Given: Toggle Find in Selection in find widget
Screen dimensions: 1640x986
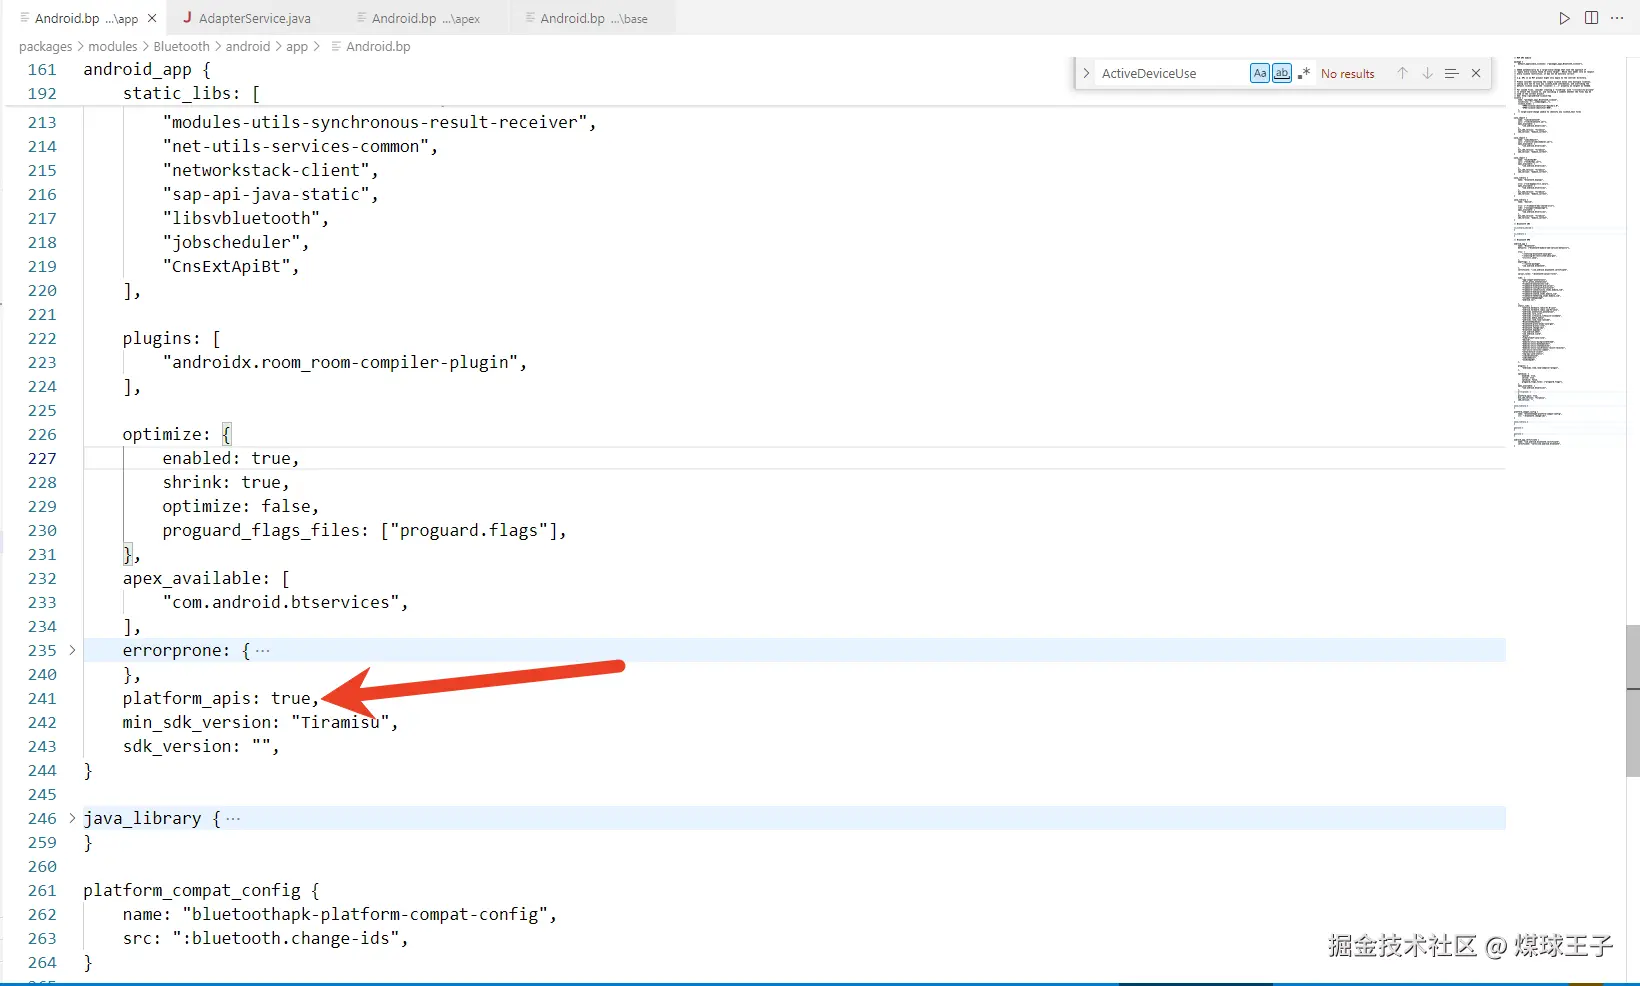Looking at the screenshot, I should [1452, 73].
